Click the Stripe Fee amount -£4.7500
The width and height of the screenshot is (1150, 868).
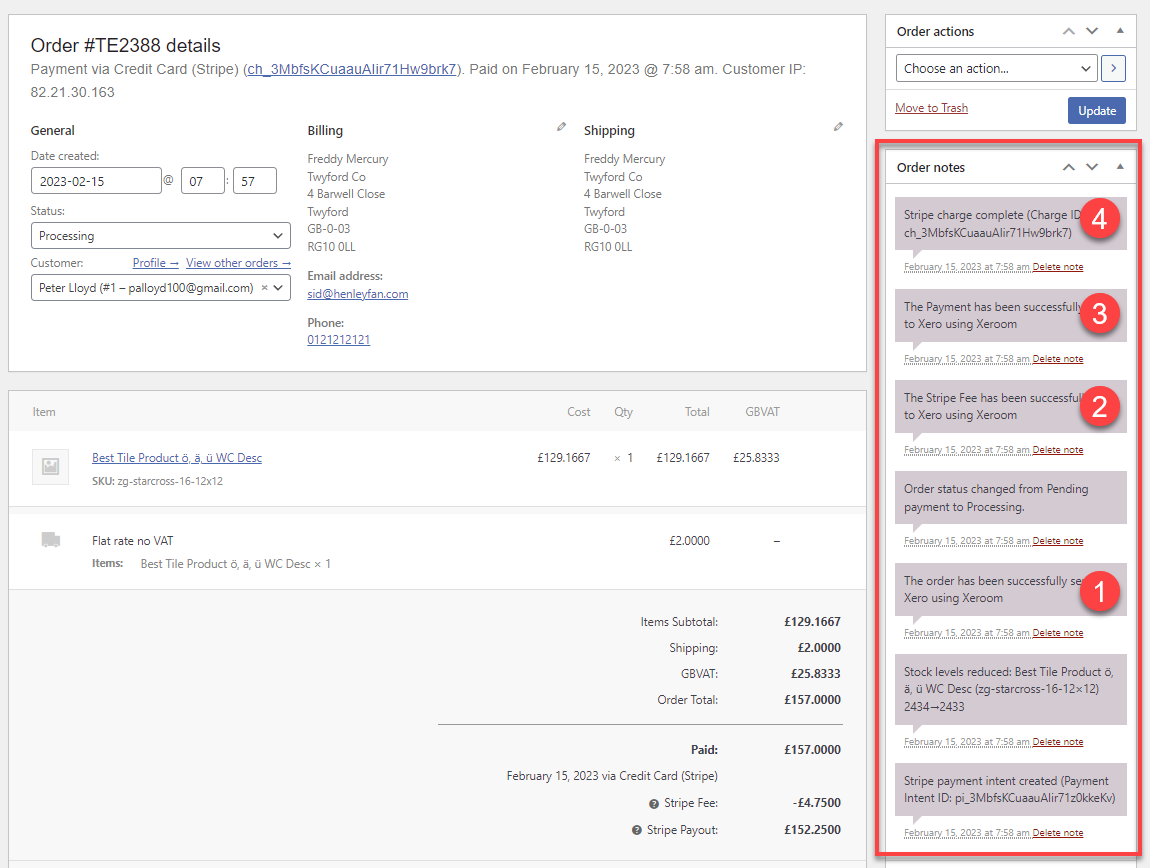816,803
